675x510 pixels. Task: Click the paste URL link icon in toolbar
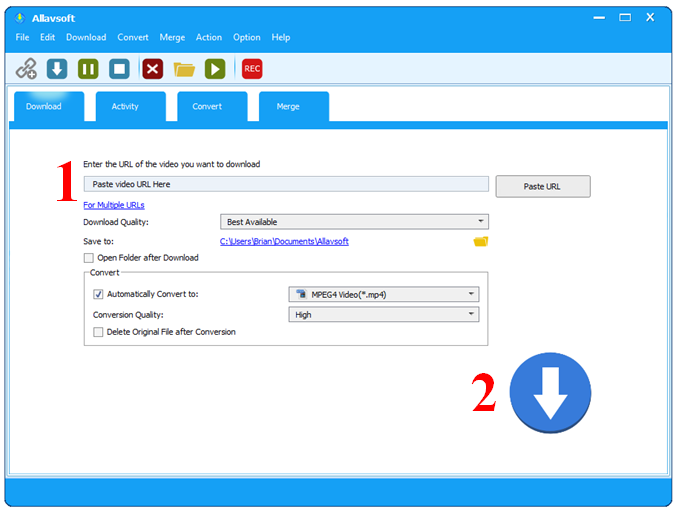coord(27,69)
